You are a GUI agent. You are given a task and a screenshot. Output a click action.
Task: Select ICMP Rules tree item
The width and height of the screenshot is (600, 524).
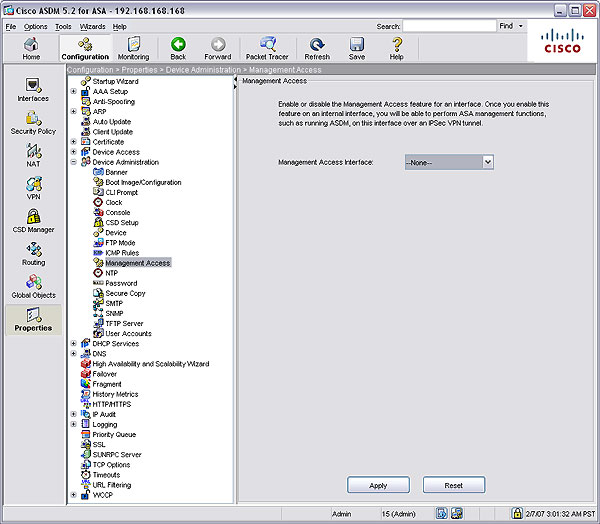pos(122,253)
